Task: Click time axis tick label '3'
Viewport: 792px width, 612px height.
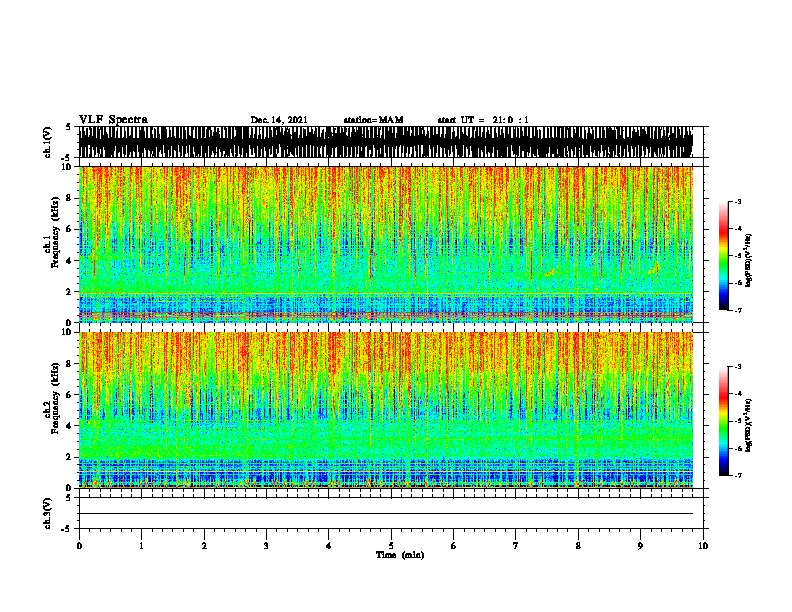Action: pos(266,545)
